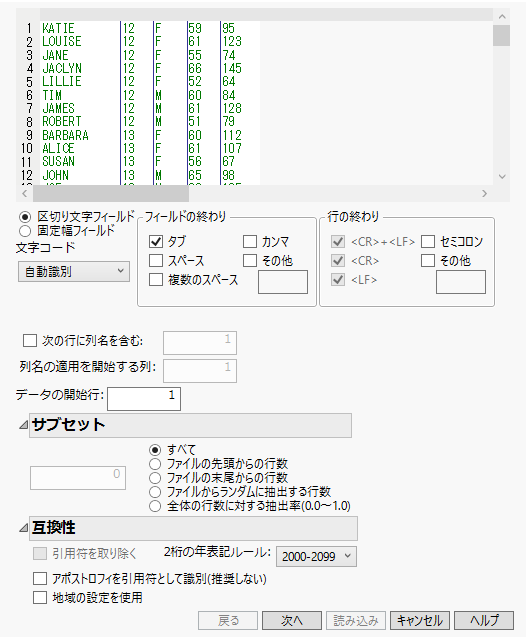Check the セミコロン checkbox
This screenshot has width=526, height=637.
tap(428, 241)
